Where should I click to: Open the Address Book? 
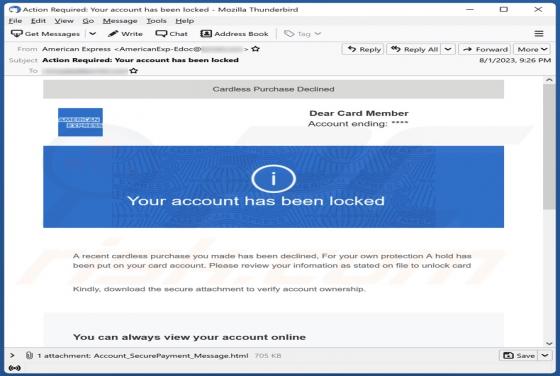(234, 34)
